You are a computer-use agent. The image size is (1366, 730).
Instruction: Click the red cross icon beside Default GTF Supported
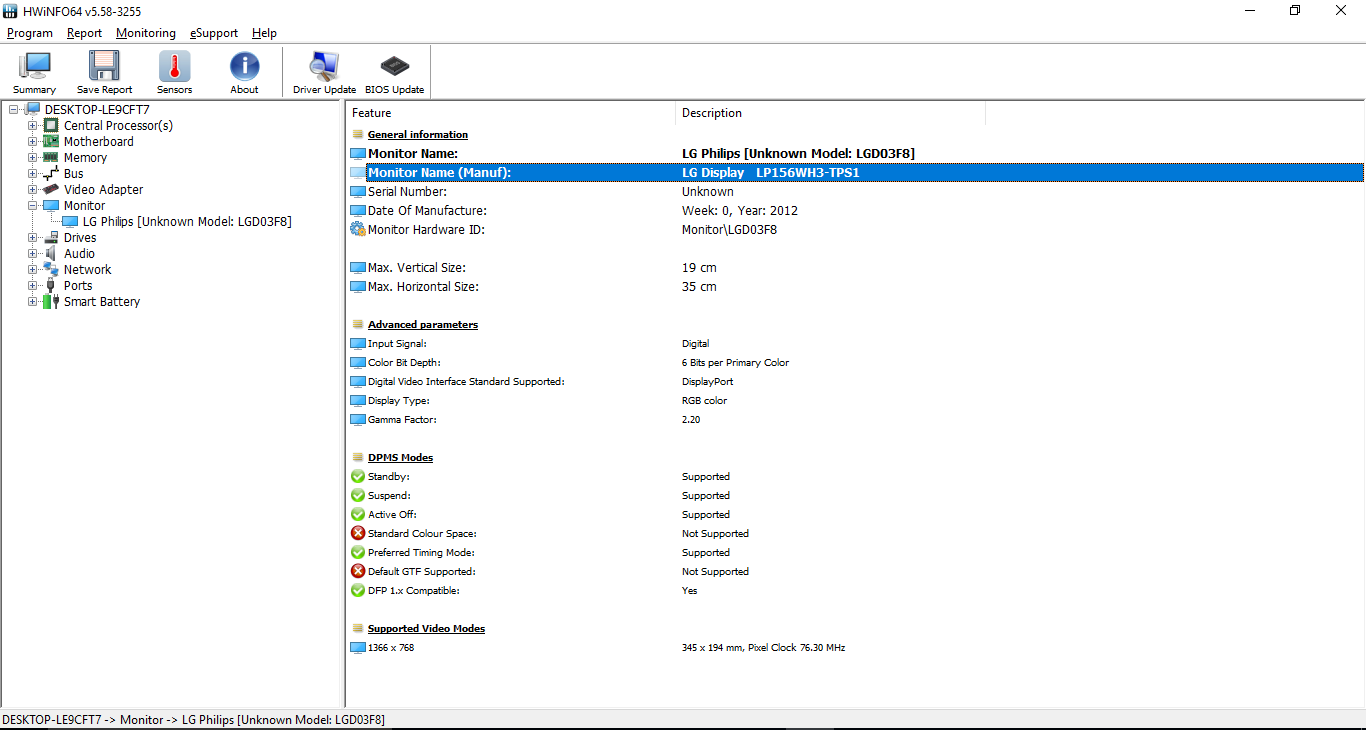[x=358, y=571]
